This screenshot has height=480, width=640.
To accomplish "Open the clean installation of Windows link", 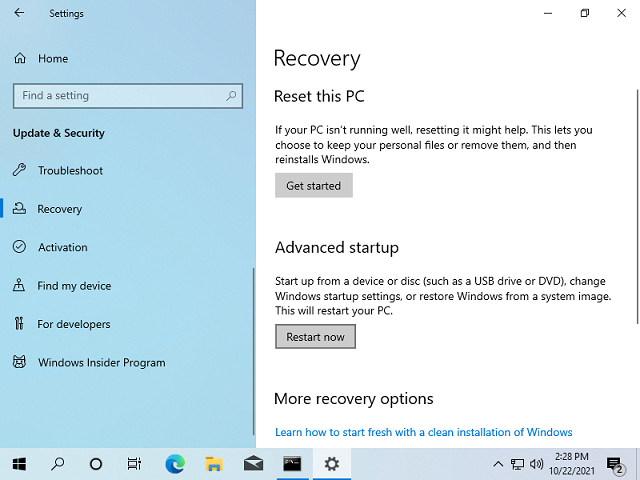I will coord(424,432).
